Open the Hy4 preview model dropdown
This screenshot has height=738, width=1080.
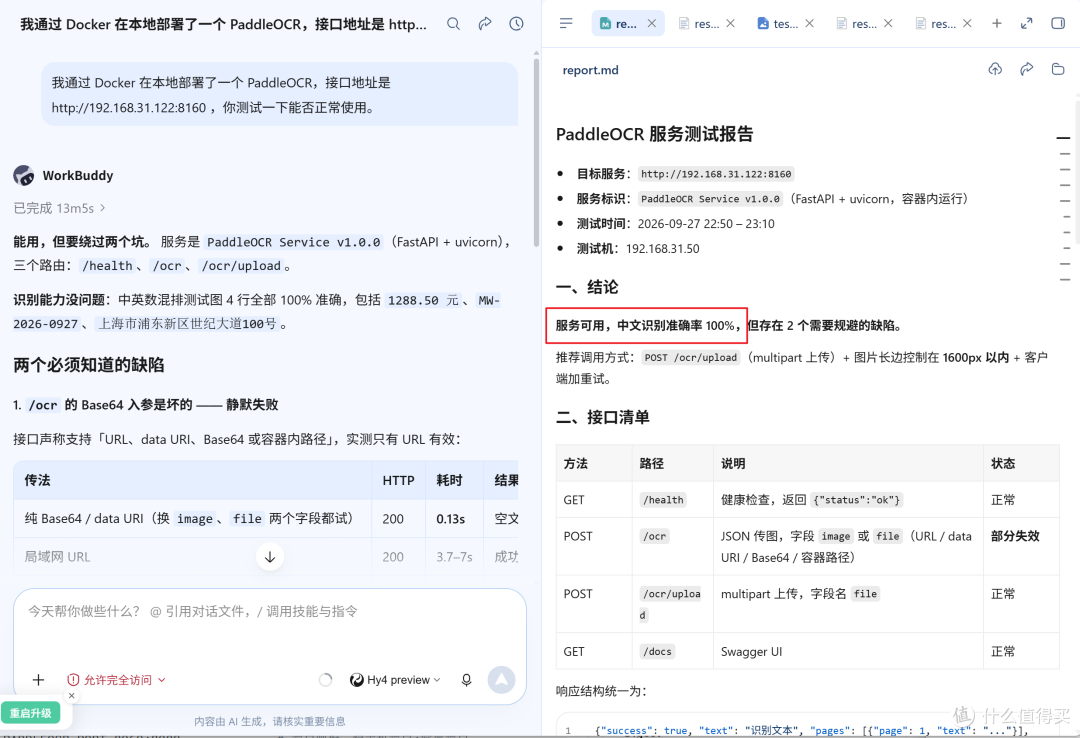tap(395, 680)
